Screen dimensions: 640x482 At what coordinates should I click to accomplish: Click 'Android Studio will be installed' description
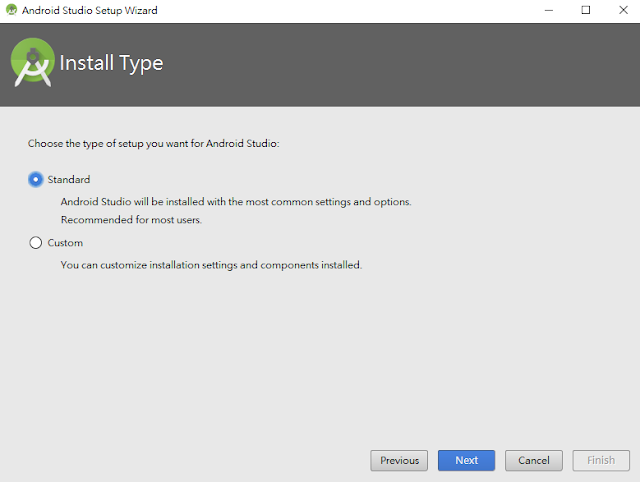click(236, 202)
